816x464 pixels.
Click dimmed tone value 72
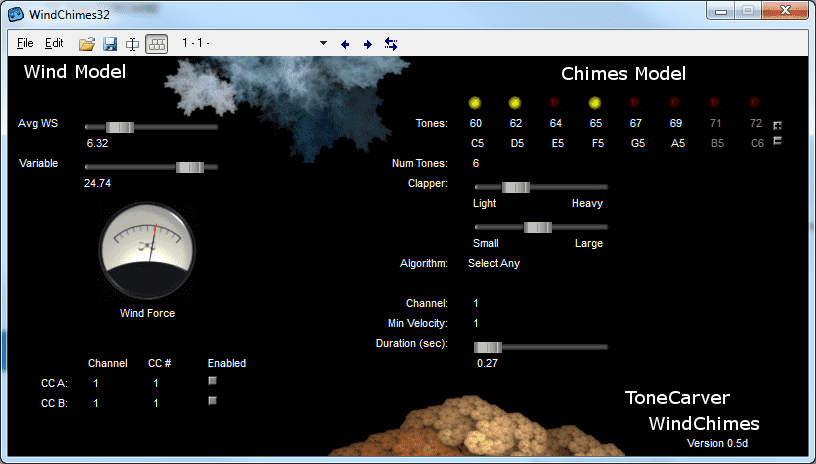[756, 123]
